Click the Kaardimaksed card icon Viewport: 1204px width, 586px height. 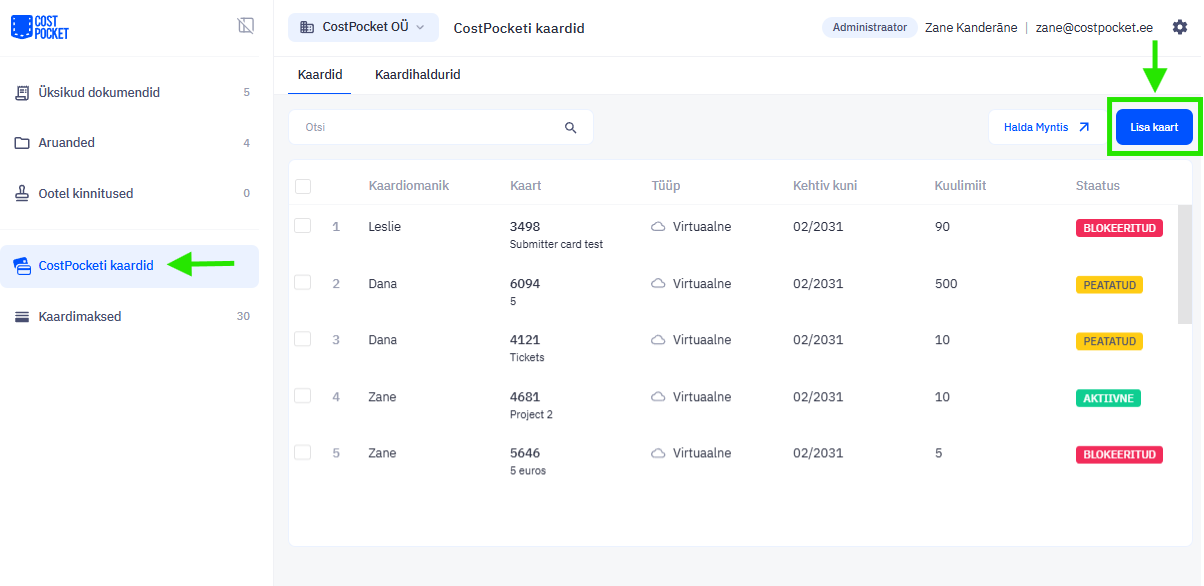pyautogui.click(x=22, y=317)
